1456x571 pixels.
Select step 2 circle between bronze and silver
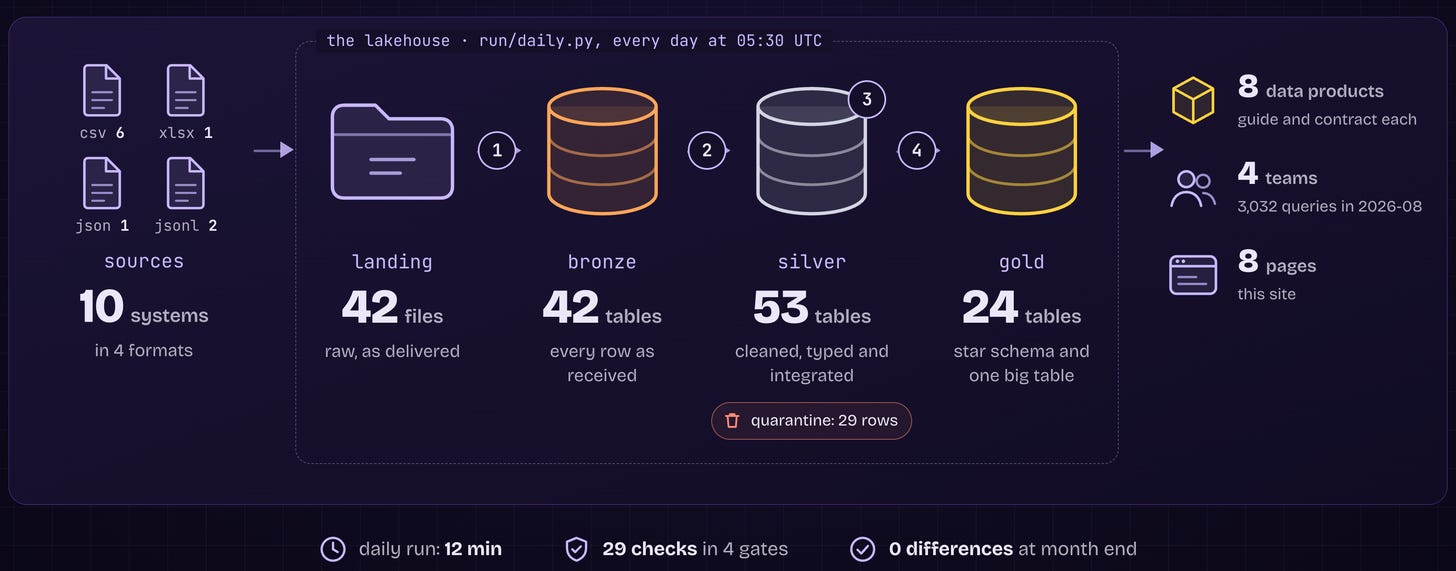pos(707,151)
